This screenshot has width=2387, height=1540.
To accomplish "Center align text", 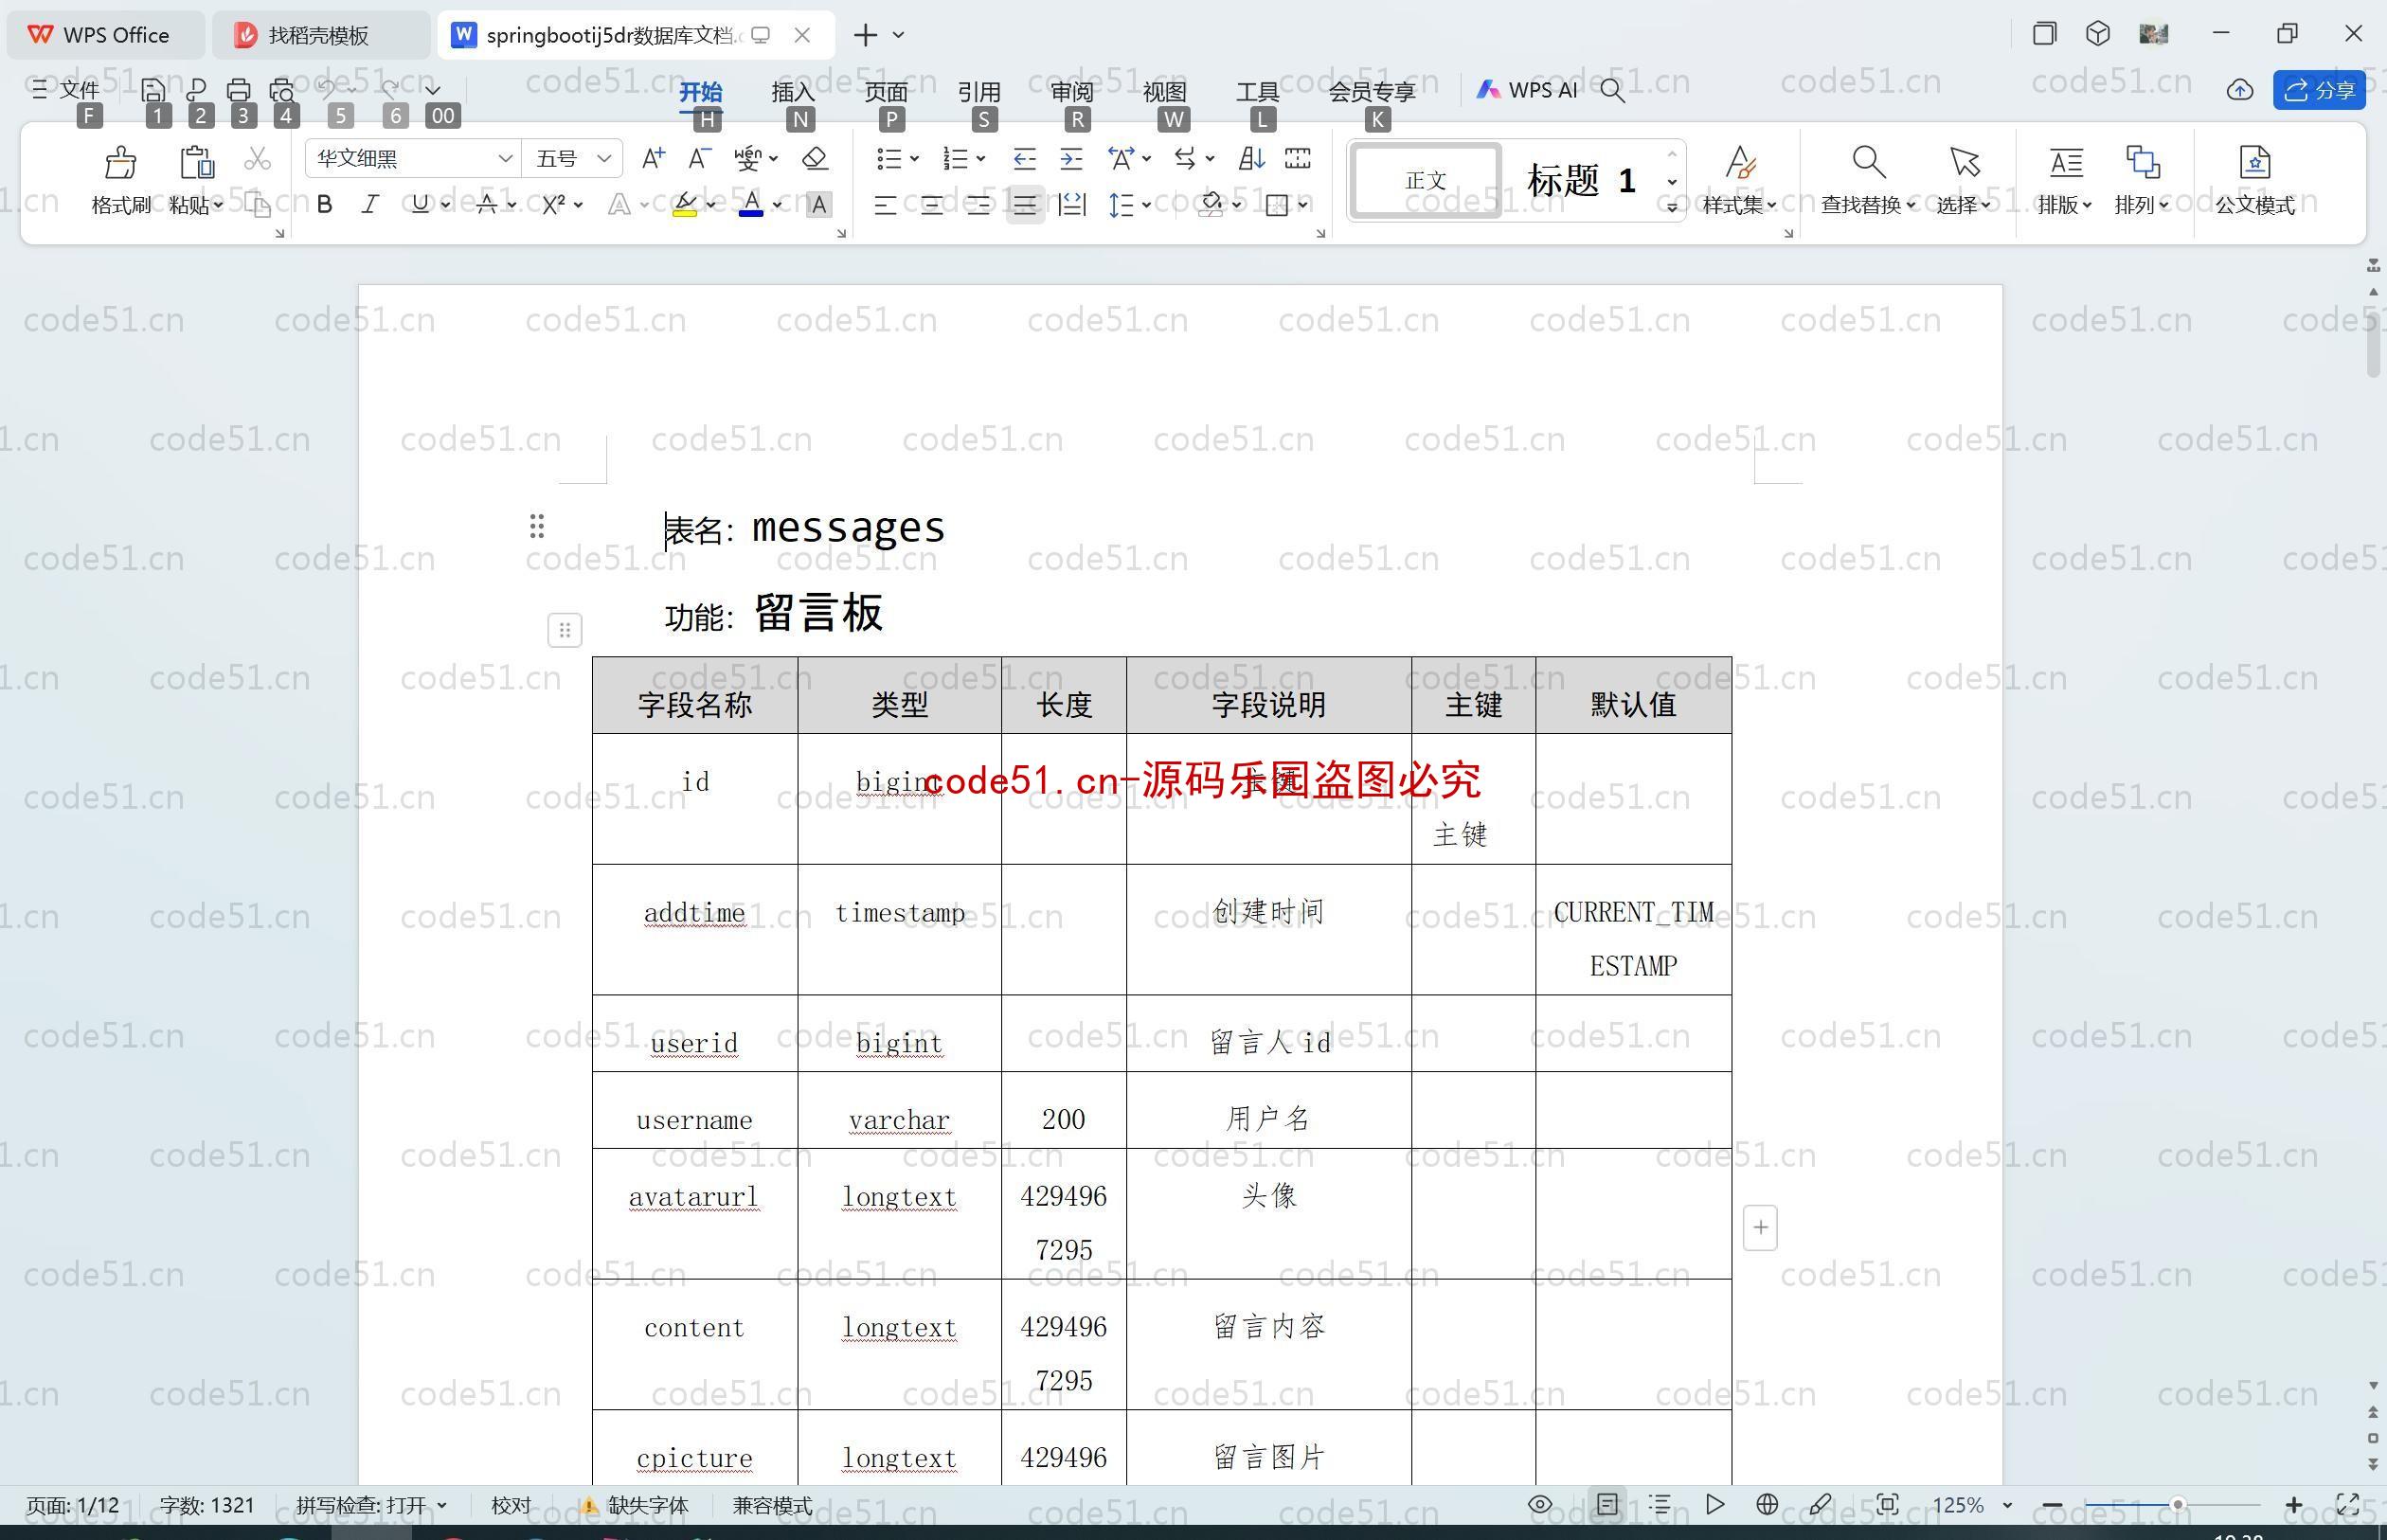I will tap(931, 206).
